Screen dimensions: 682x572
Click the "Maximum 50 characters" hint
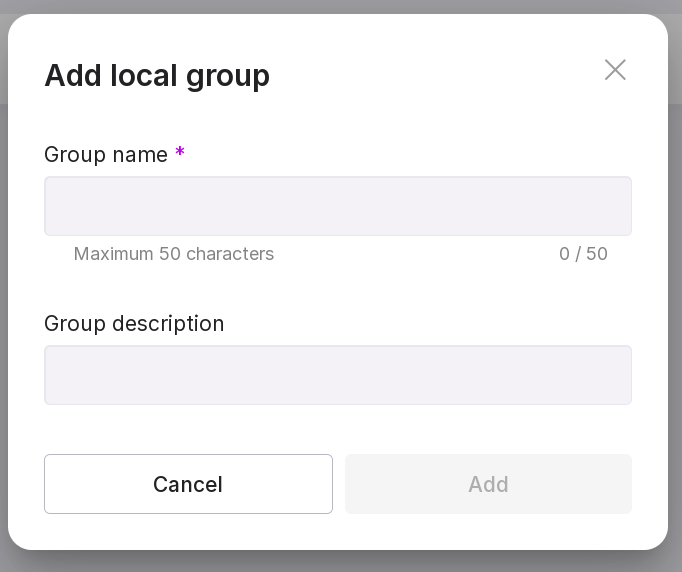pos(174,254)
